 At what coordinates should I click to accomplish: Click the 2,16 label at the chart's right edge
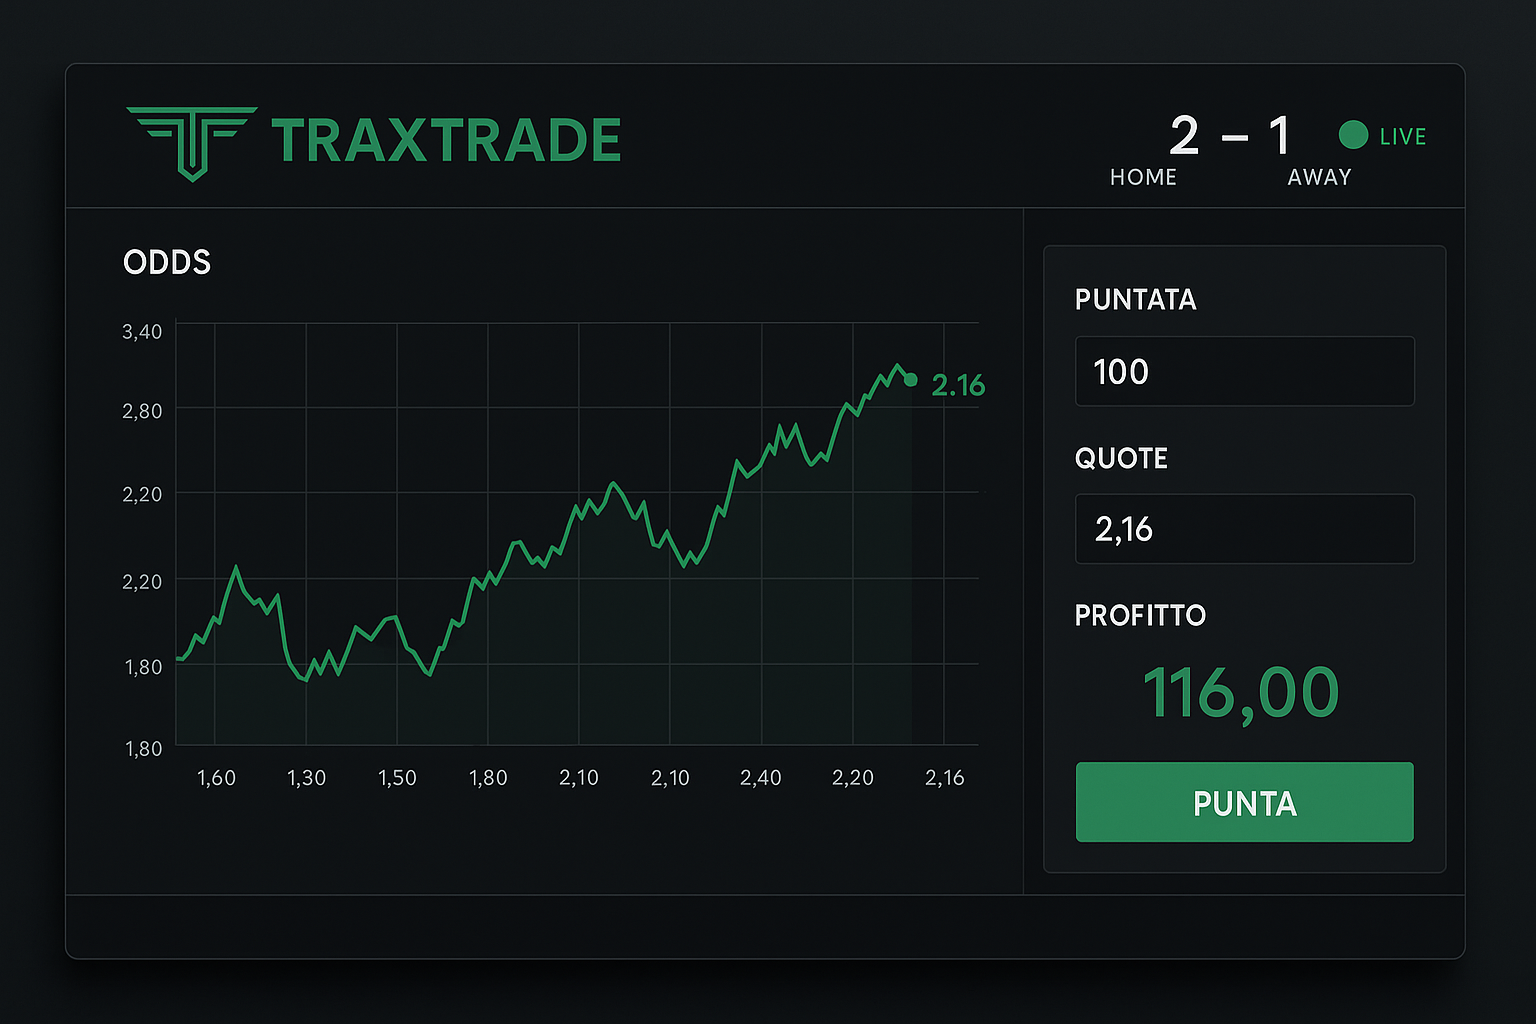point(944,777)
